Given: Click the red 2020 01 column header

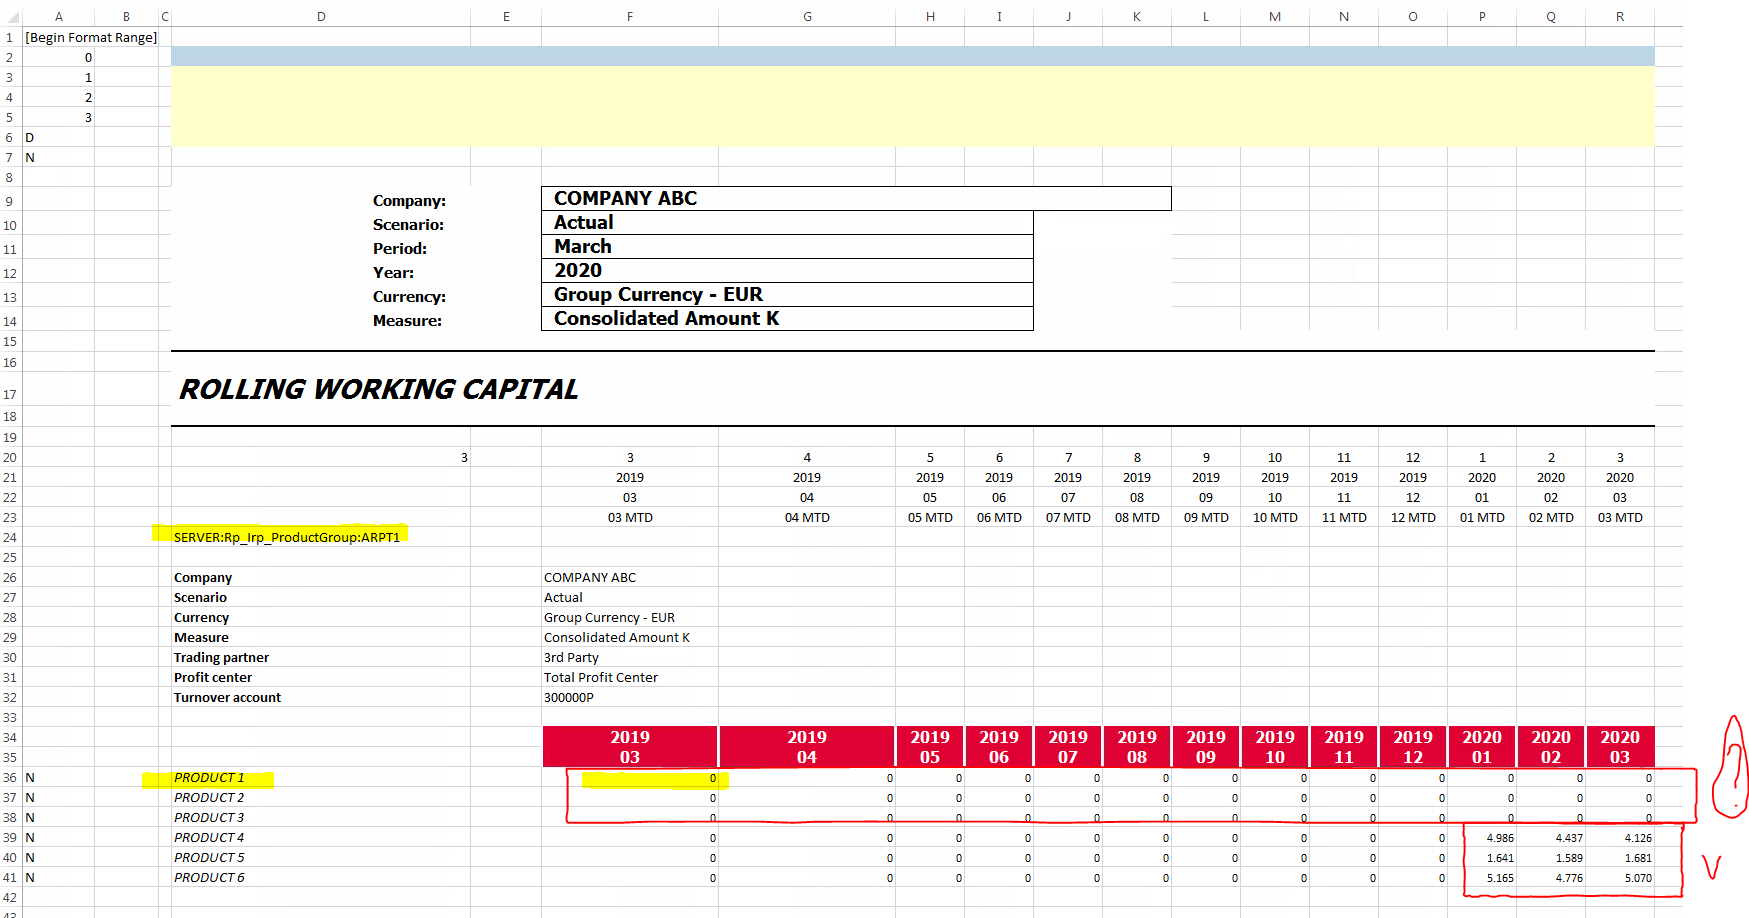Looking at the screenshot, I should (x=1482, y=747).
